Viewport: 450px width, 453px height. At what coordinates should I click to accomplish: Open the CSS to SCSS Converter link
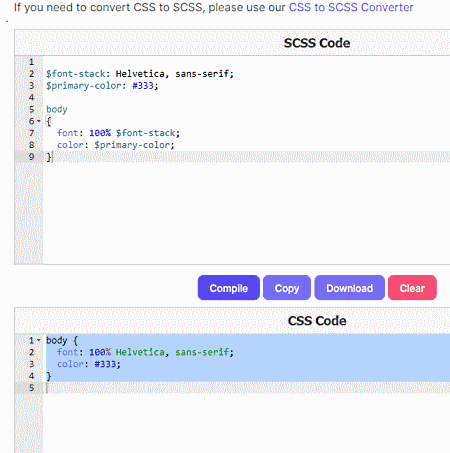point(351,7)
